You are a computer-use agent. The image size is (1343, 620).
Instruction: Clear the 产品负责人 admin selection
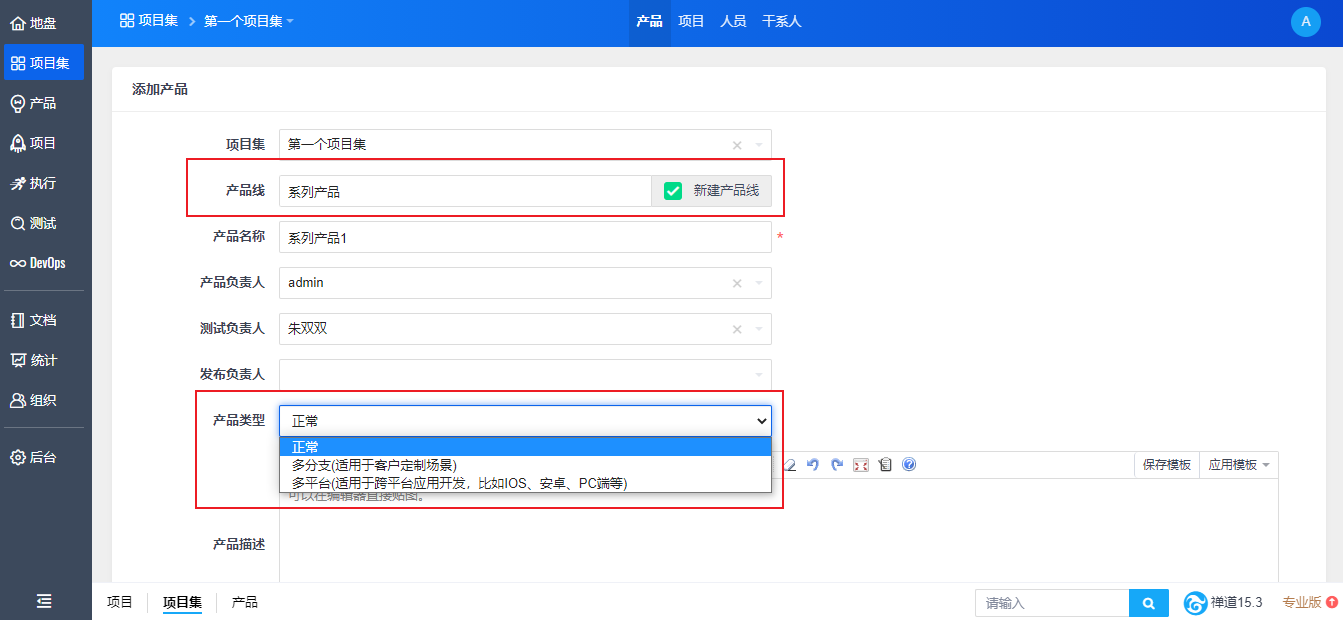click(737, 283)
